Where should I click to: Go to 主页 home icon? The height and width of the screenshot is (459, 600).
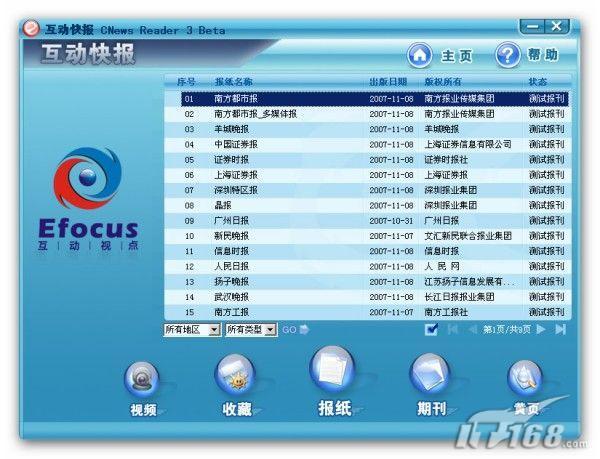click(x=421, y=55)
